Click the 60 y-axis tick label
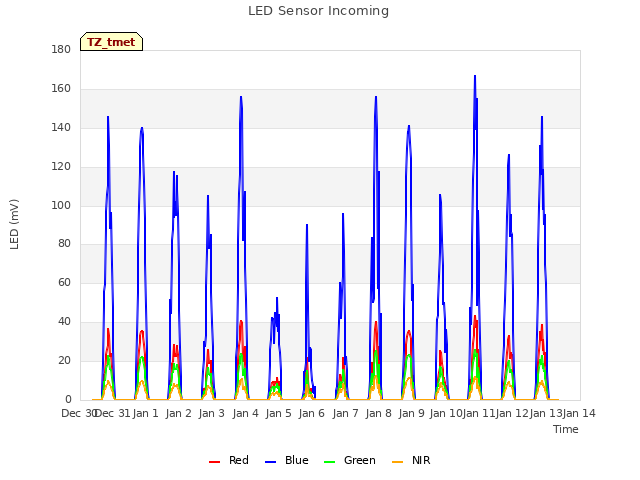The image size is (640, 480). (64, 282)
